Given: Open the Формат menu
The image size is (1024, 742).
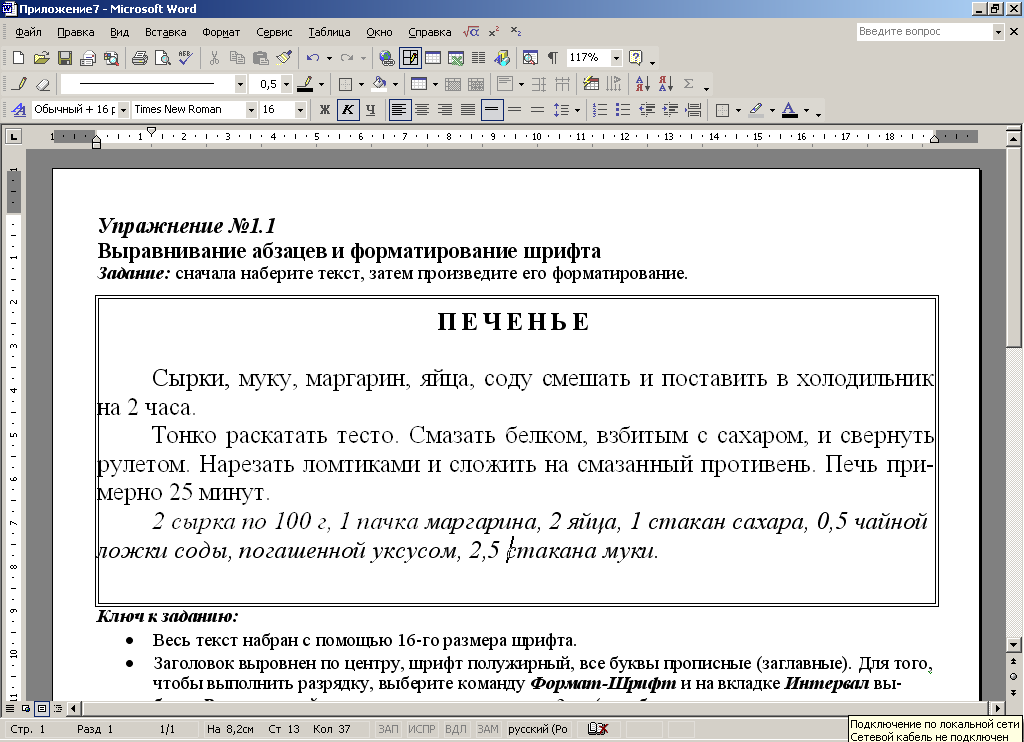Looking at the screenshot, I should tap(221, 32).
